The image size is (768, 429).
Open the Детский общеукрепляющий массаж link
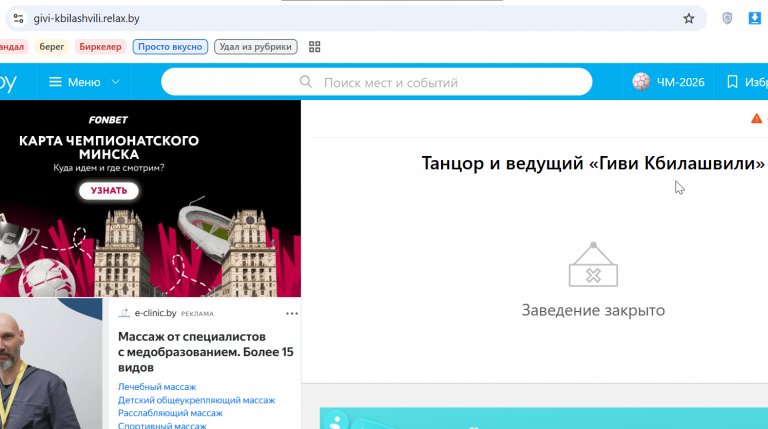[x=196, y=400]
